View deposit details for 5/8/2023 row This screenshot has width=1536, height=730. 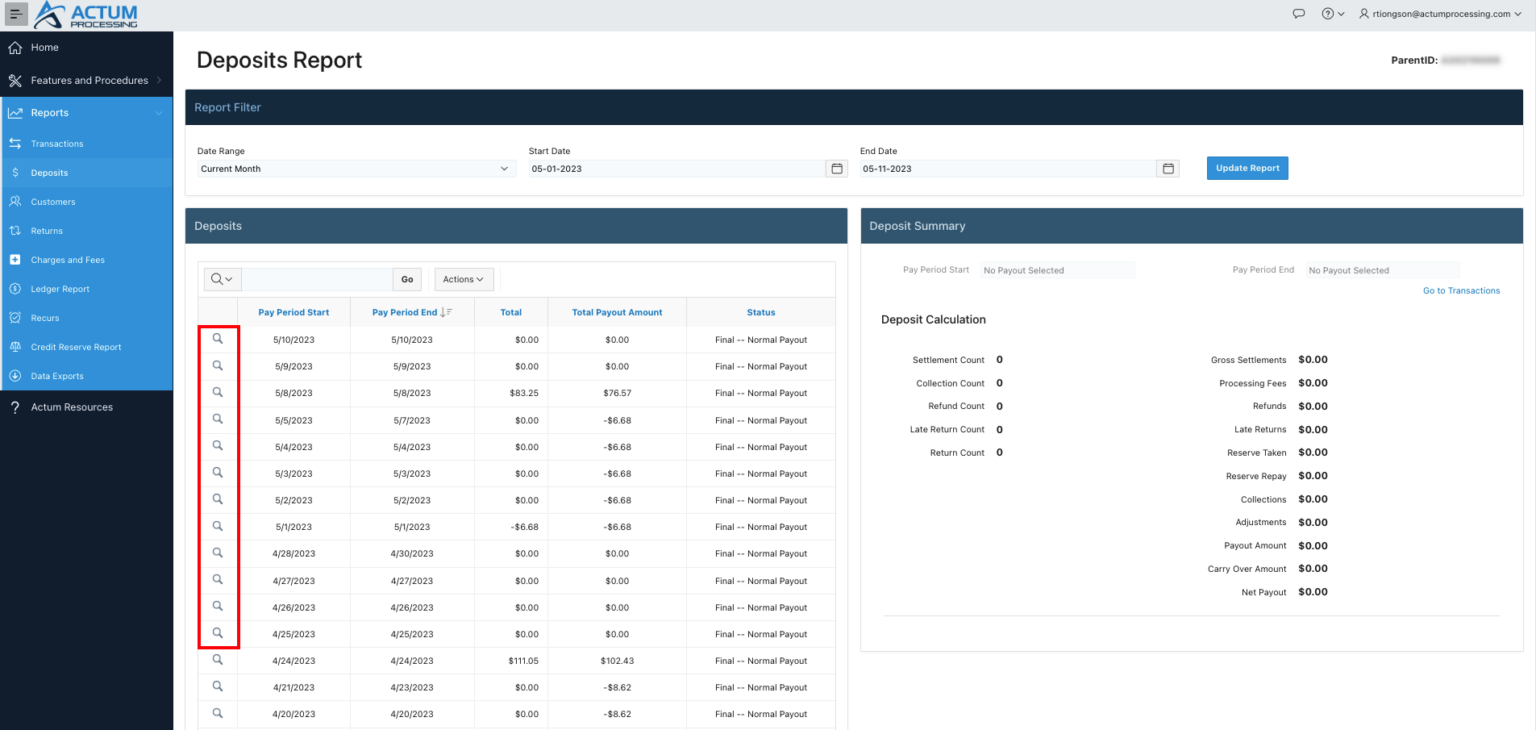click(x=218, y=392)
